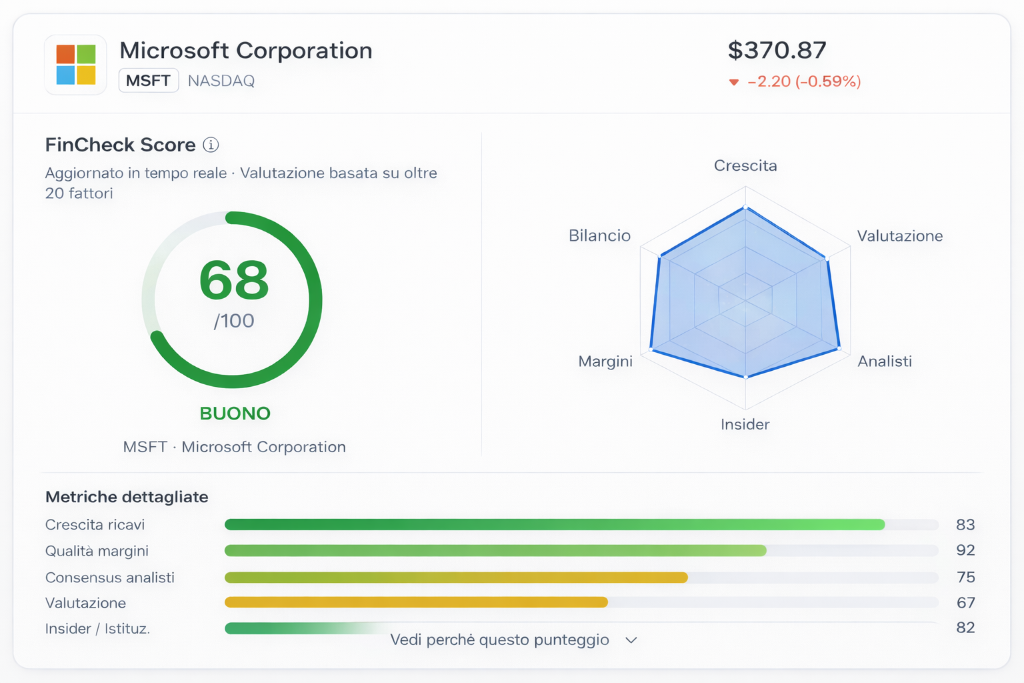Click the Qualità margini progress bar
The height and width of the screenshot is (683, 1024).
[581, 550]
